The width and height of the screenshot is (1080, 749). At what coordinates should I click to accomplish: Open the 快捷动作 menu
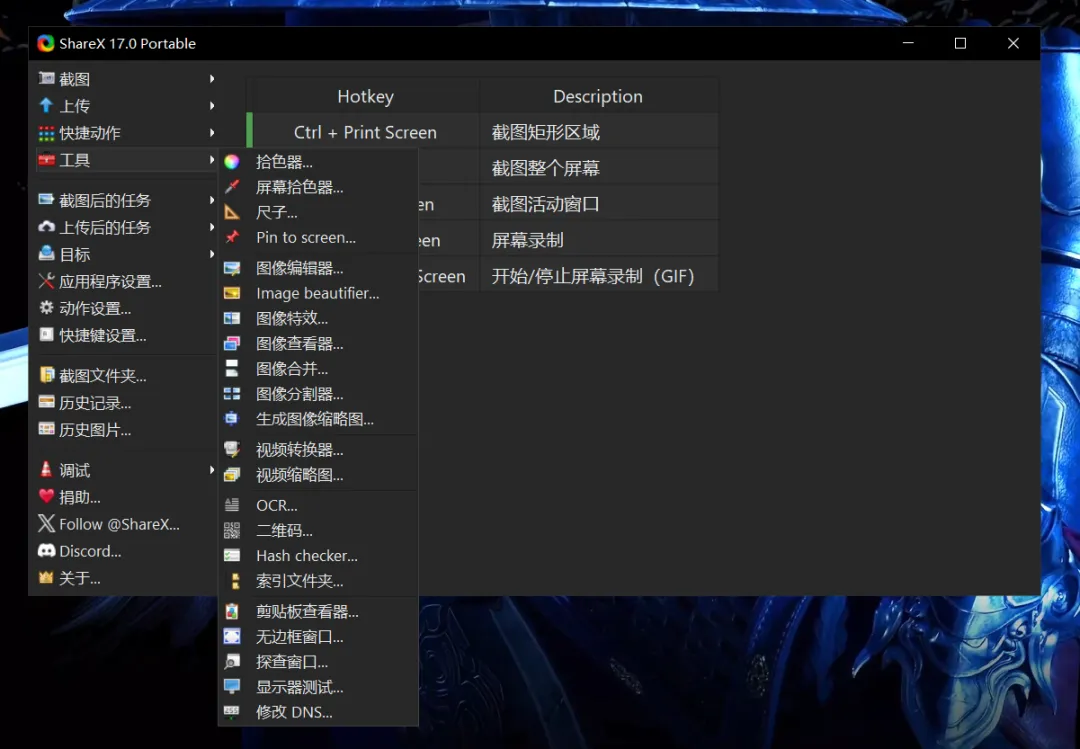tap(127, 132)
